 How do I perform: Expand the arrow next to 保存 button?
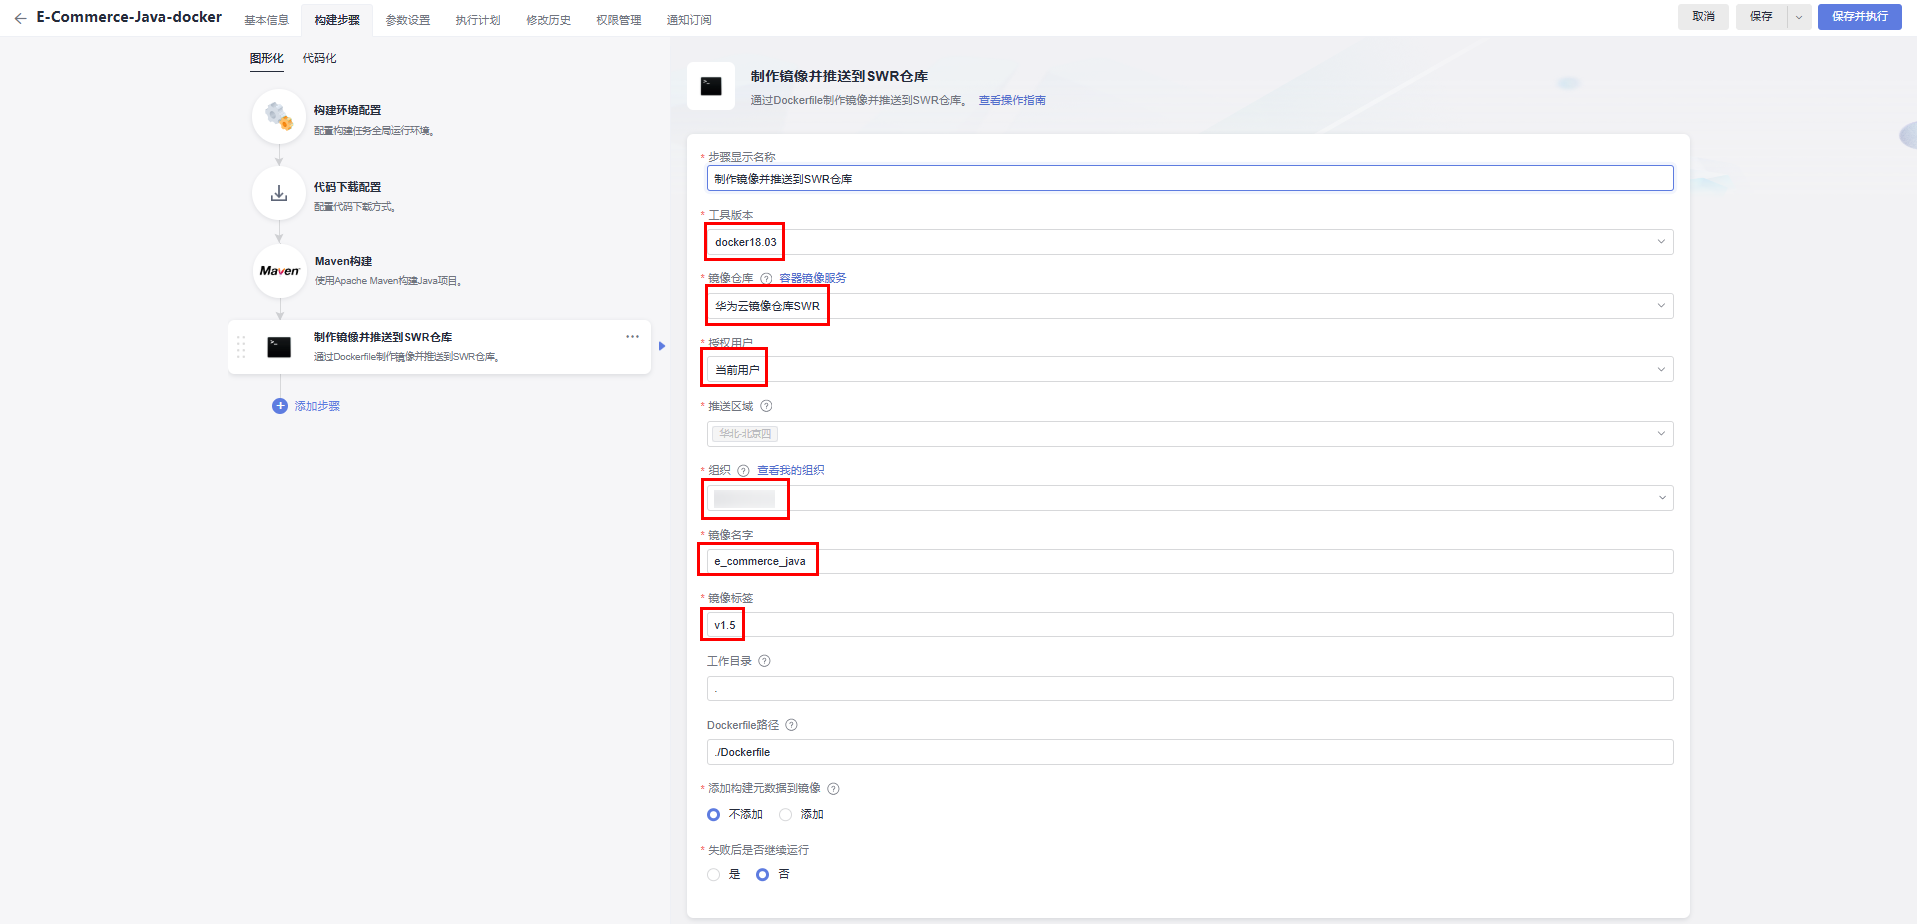point(1799,17)
